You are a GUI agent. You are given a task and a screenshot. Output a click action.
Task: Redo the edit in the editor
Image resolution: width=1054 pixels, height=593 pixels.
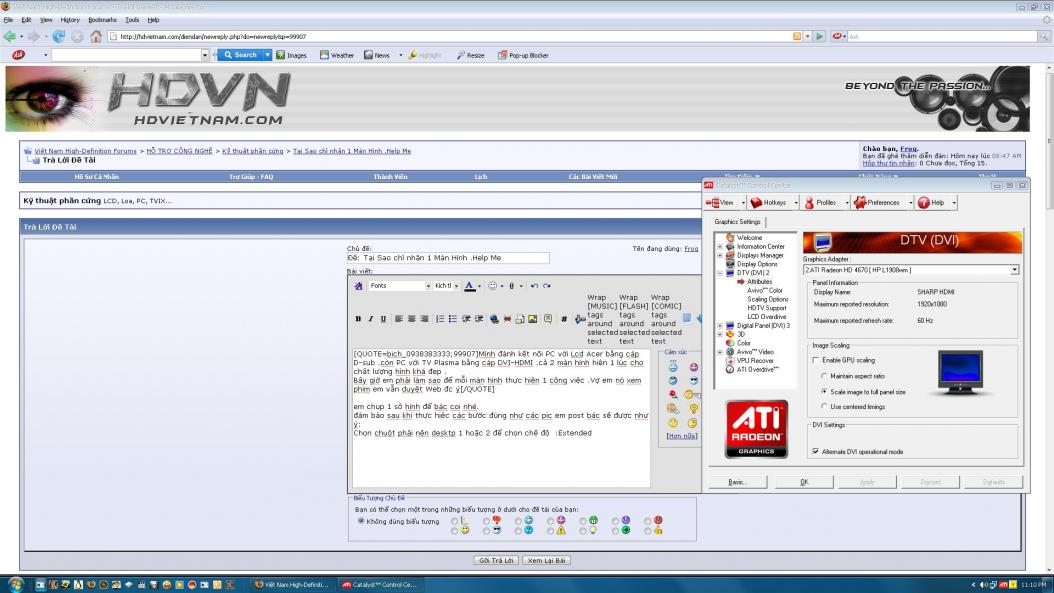546,286
